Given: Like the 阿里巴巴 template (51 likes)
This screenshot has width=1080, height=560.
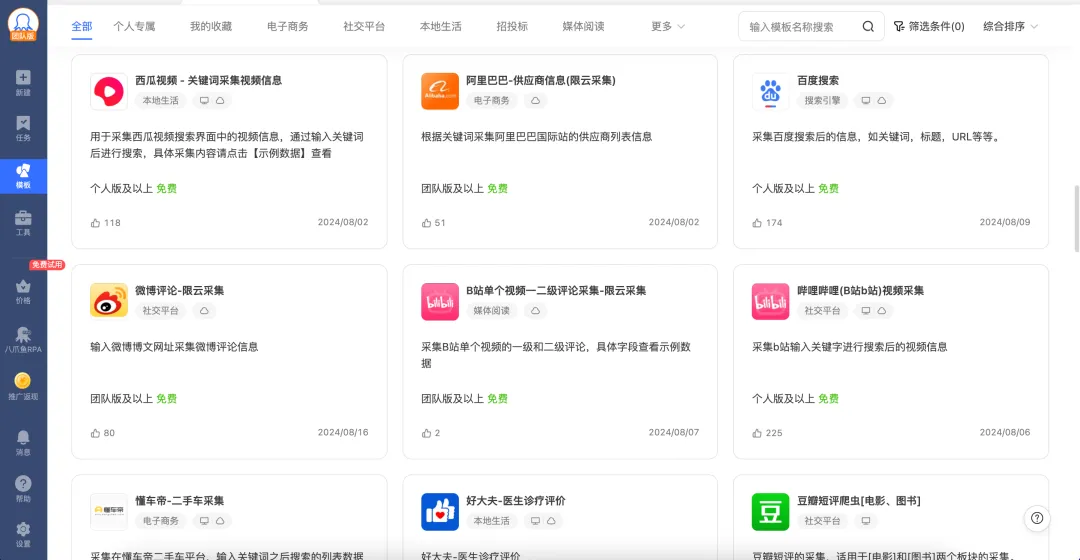Looking at the screenshot, I should tap(426, 222).
